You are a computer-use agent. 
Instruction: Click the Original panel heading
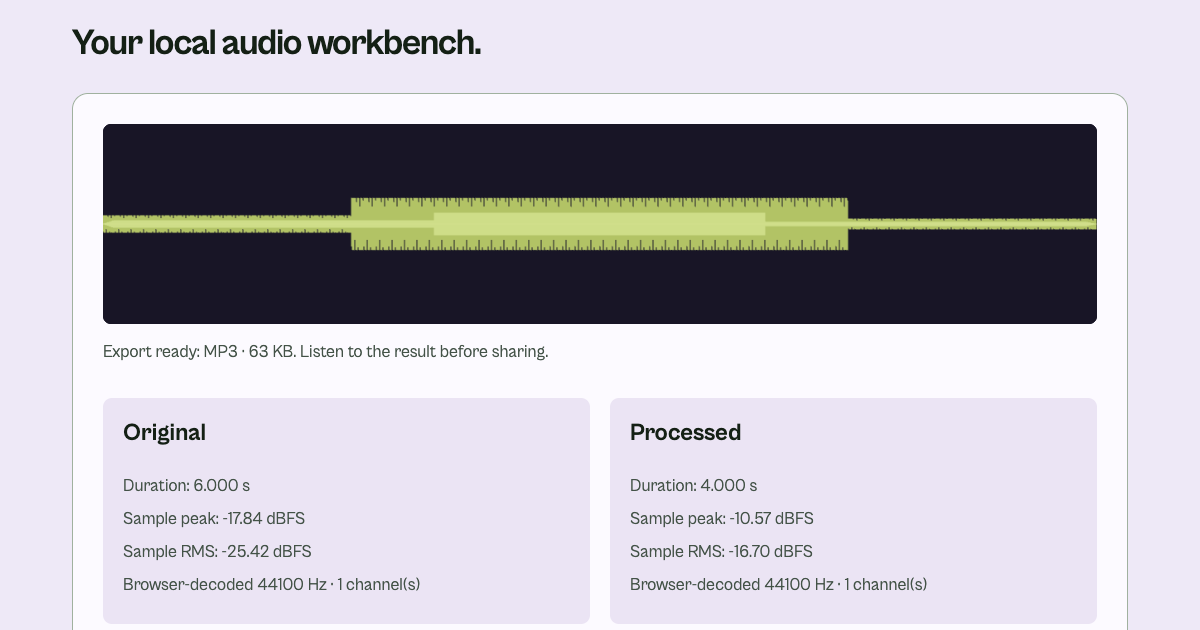pos(165,432)
